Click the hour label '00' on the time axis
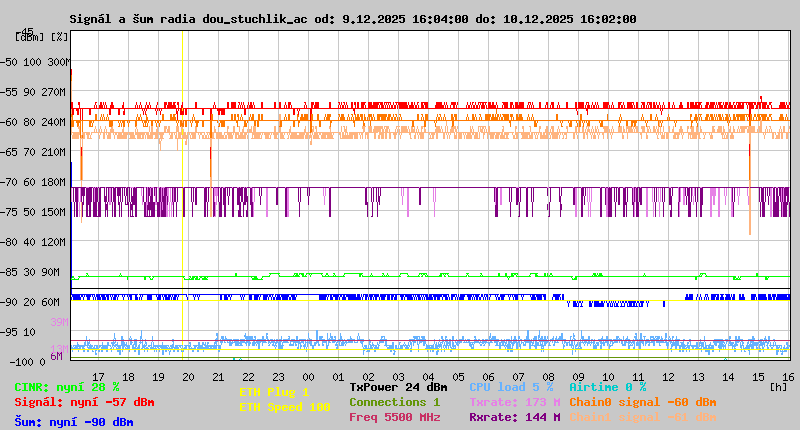 308,377
